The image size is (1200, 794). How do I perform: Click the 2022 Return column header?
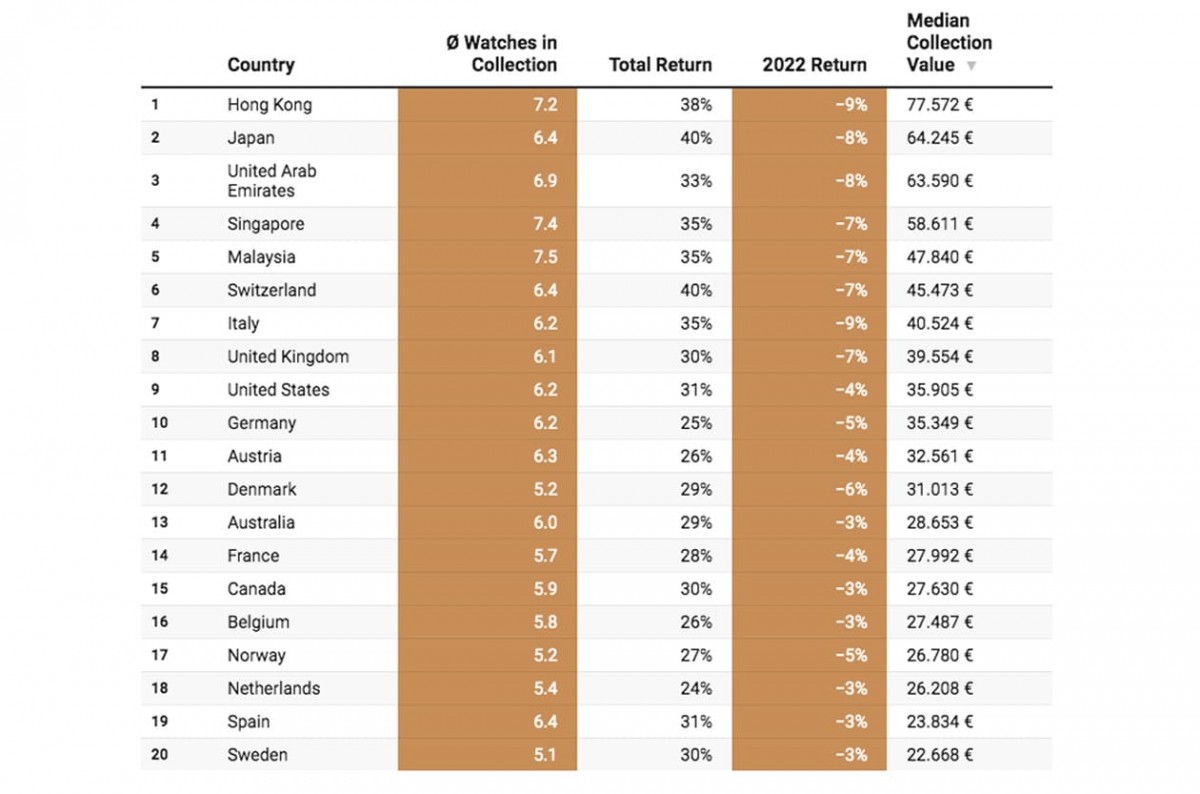[x=814, y=65]
